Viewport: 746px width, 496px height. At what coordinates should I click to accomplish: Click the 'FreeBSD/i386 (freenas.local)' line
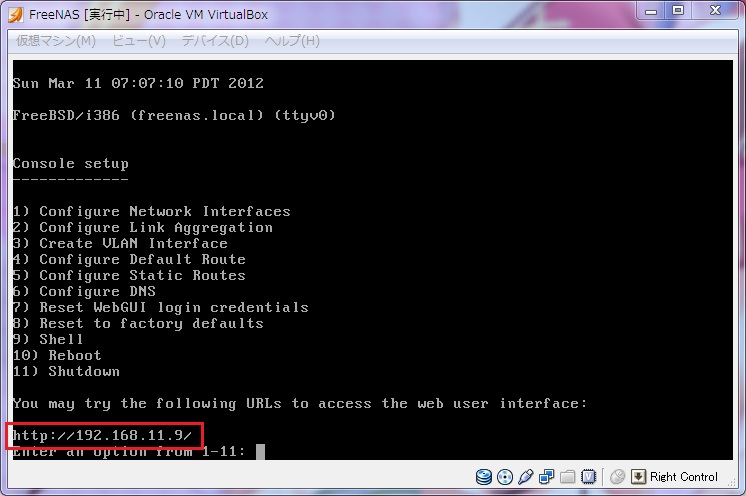174,115
